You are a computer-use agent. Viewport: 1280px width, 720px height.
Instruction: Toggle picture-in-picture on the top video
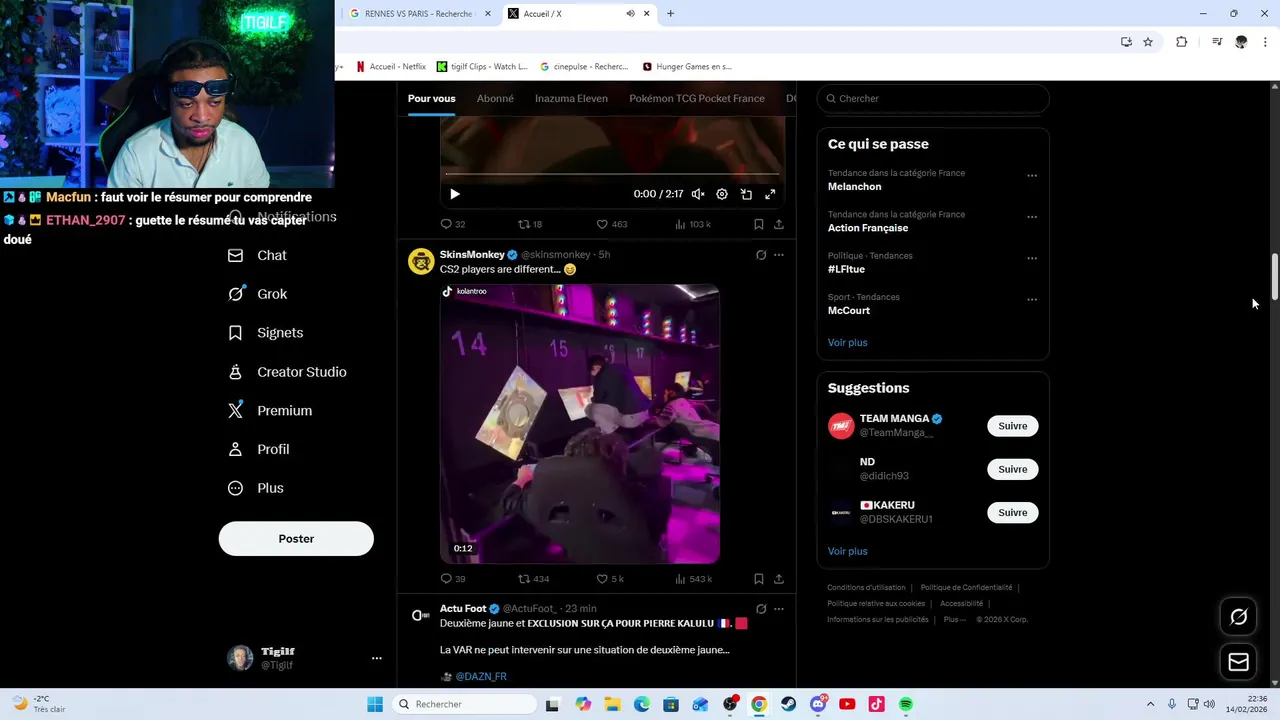point(746,194)
